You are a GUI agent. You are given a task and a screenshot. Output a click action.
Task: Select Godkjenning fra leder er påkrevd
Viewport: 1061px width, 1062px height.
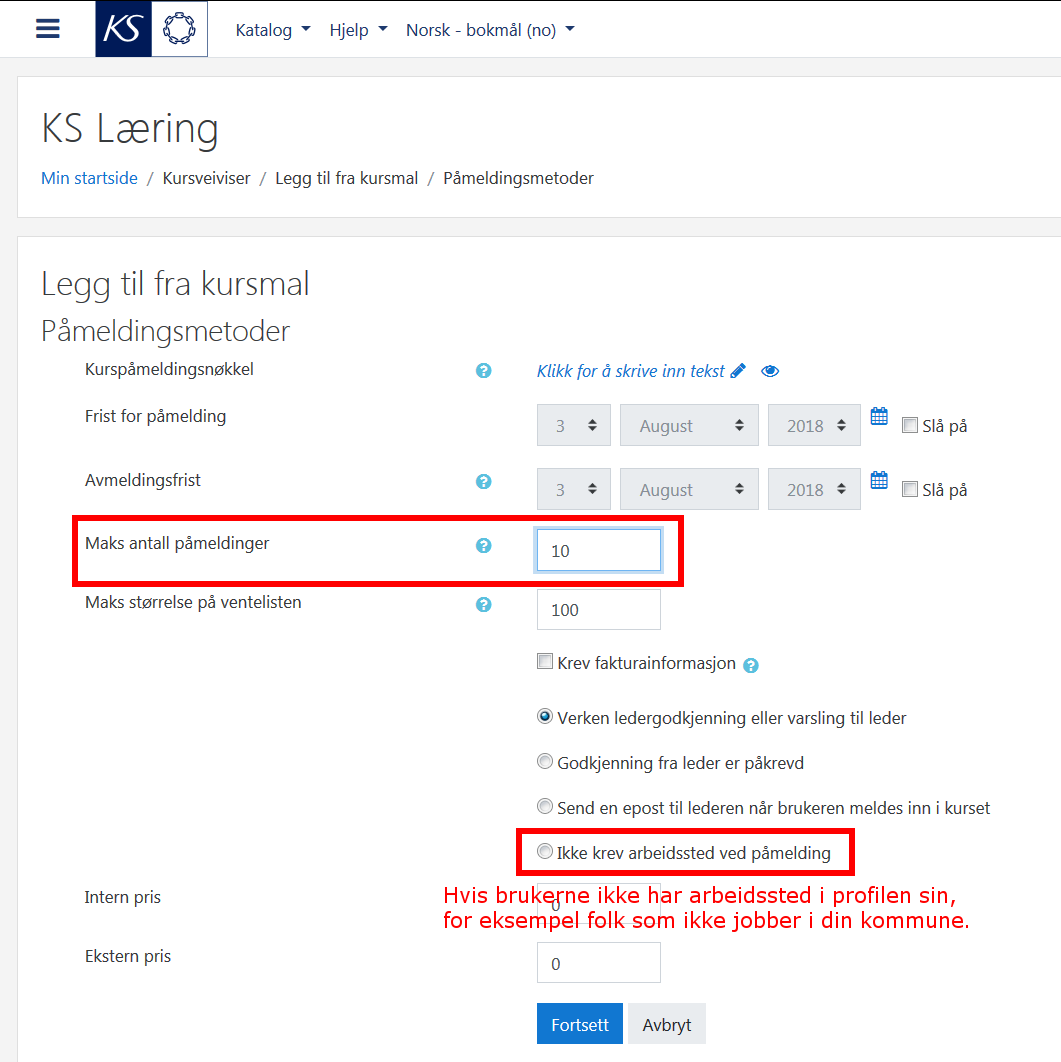tap(544, 761)
